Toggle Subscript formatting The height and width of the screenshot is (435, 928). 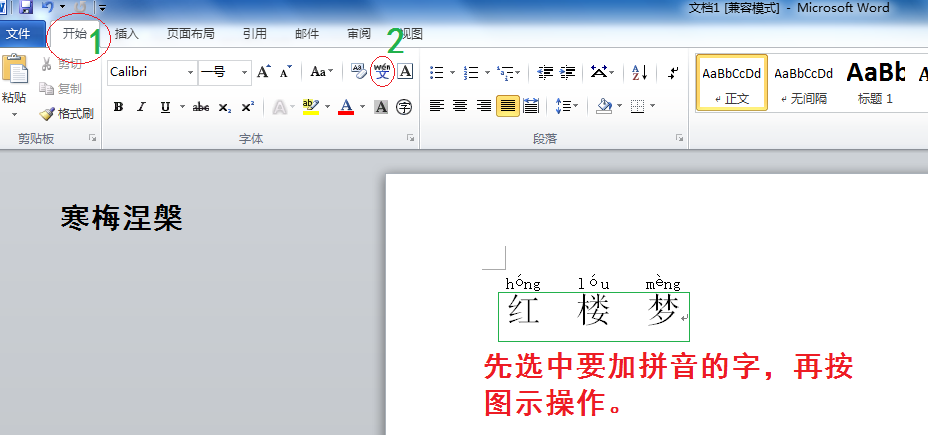[x=224, y=107]
